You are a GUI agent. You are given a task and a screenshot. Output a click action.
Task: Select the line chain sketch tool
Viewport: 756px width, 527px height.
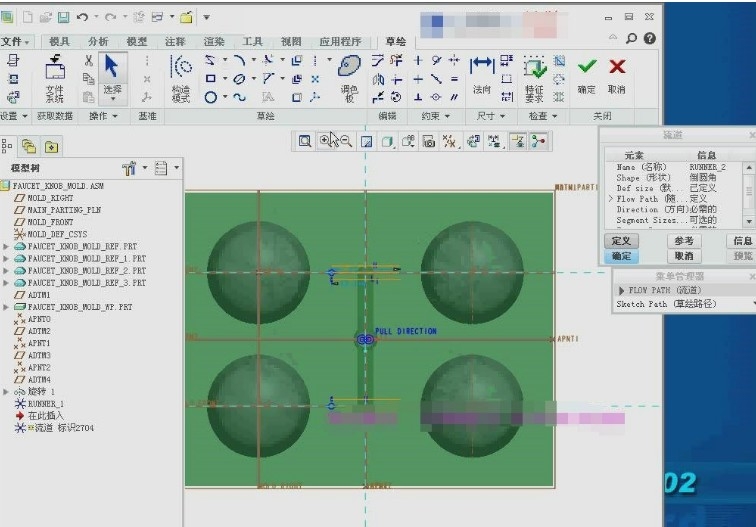click(210, 60)
